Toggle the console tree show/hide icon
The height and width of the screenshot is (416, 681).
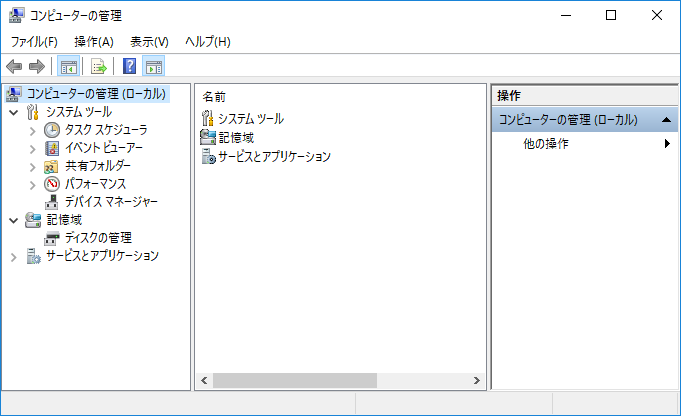[x=69, y=67]
